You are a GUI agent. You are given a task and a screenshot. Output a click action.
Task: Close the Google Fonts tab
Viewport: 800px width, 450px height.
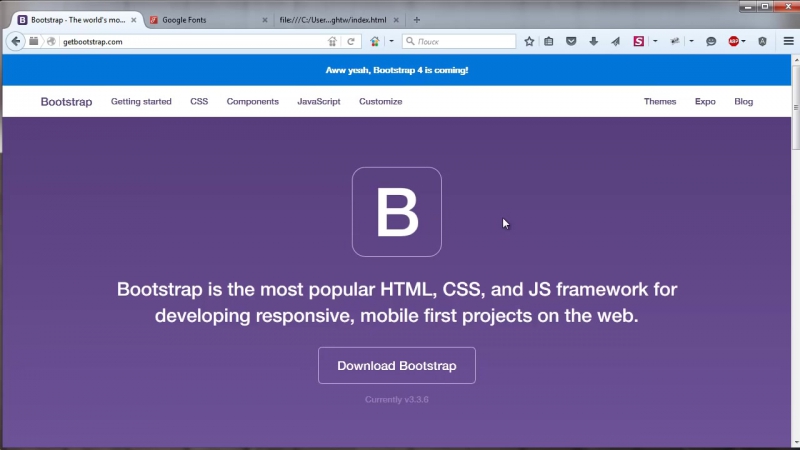(x=265, y=20)
